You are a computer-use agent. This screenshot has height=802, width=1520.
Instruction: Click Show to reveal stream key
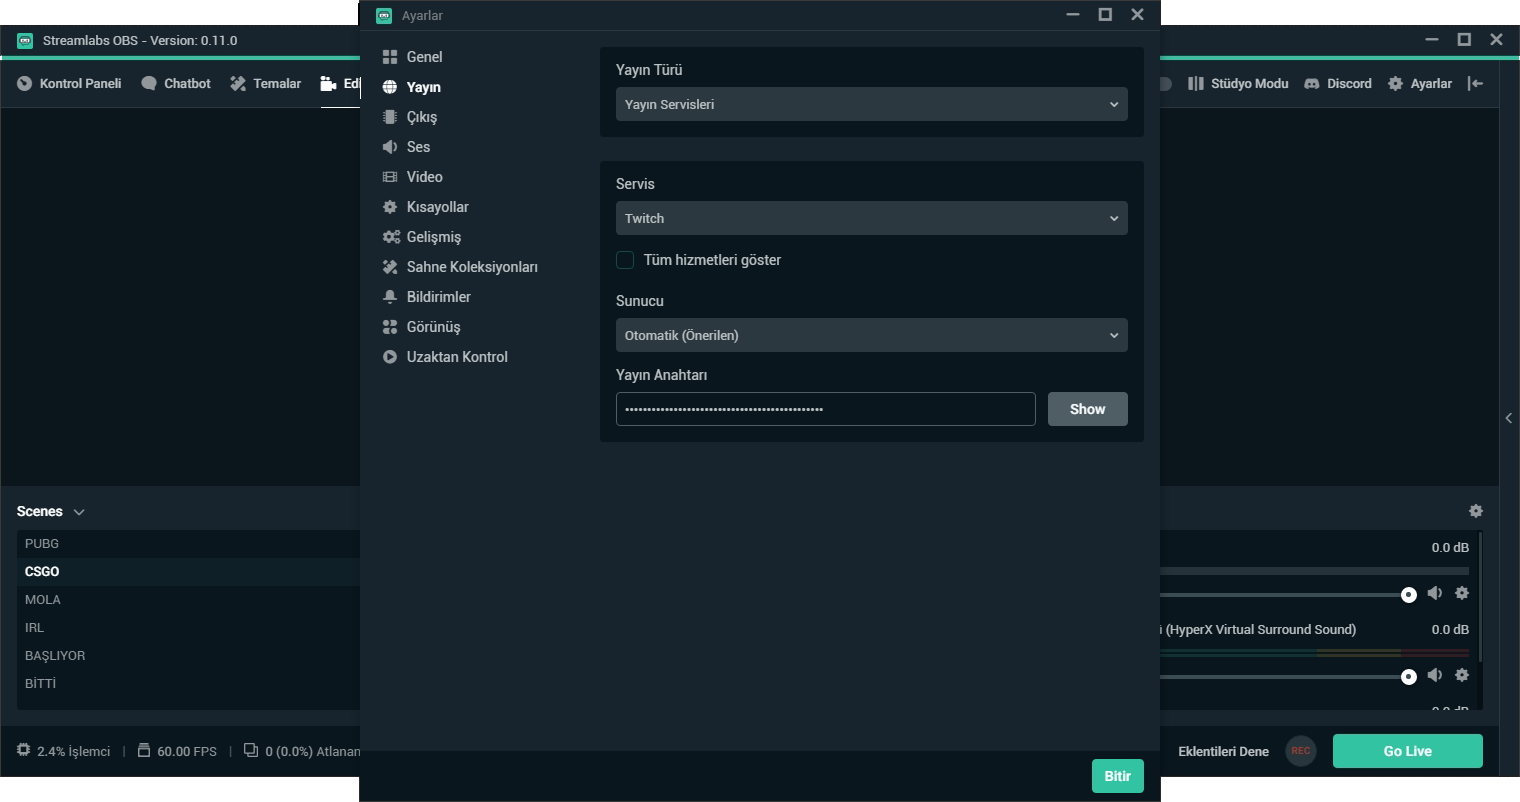tap(1088, 409)
